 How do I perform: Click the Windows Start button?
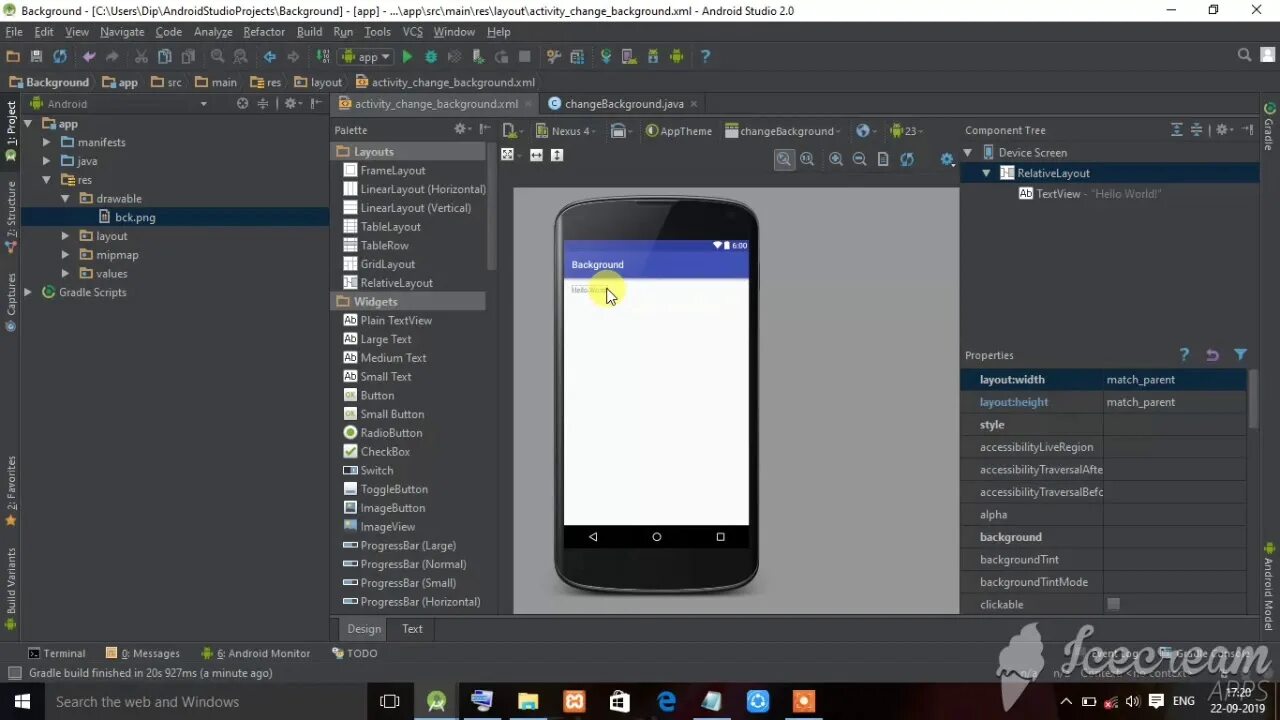pyautogui.click(x=21, y=701)
